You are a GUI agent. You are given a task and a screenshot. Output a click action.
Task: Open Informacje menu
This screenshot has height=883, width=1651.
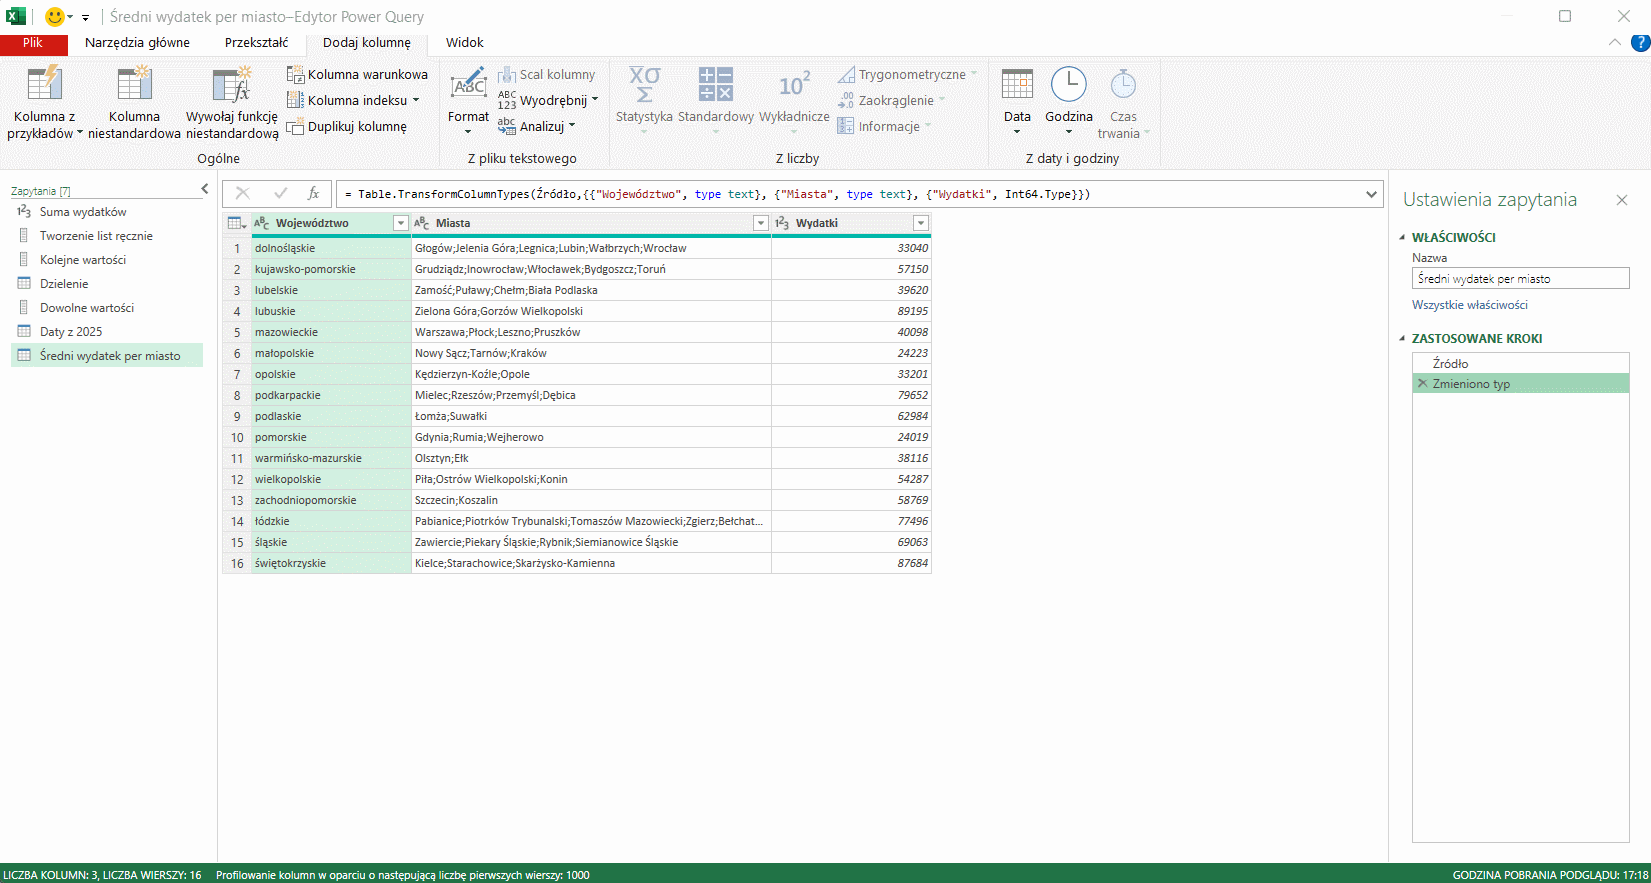click(x=884, y=126)
